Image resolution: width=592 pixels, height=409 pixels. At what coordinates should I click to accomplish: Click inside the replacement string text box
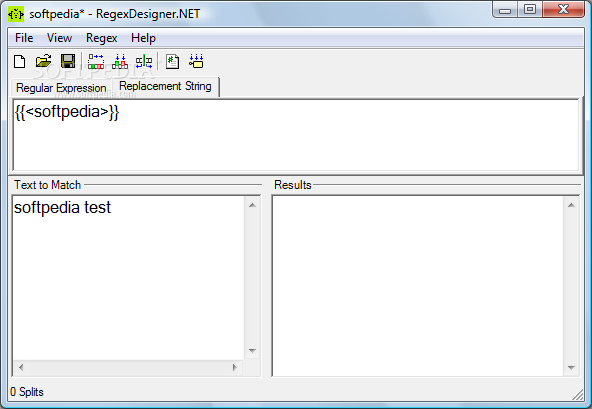(296, 135)
